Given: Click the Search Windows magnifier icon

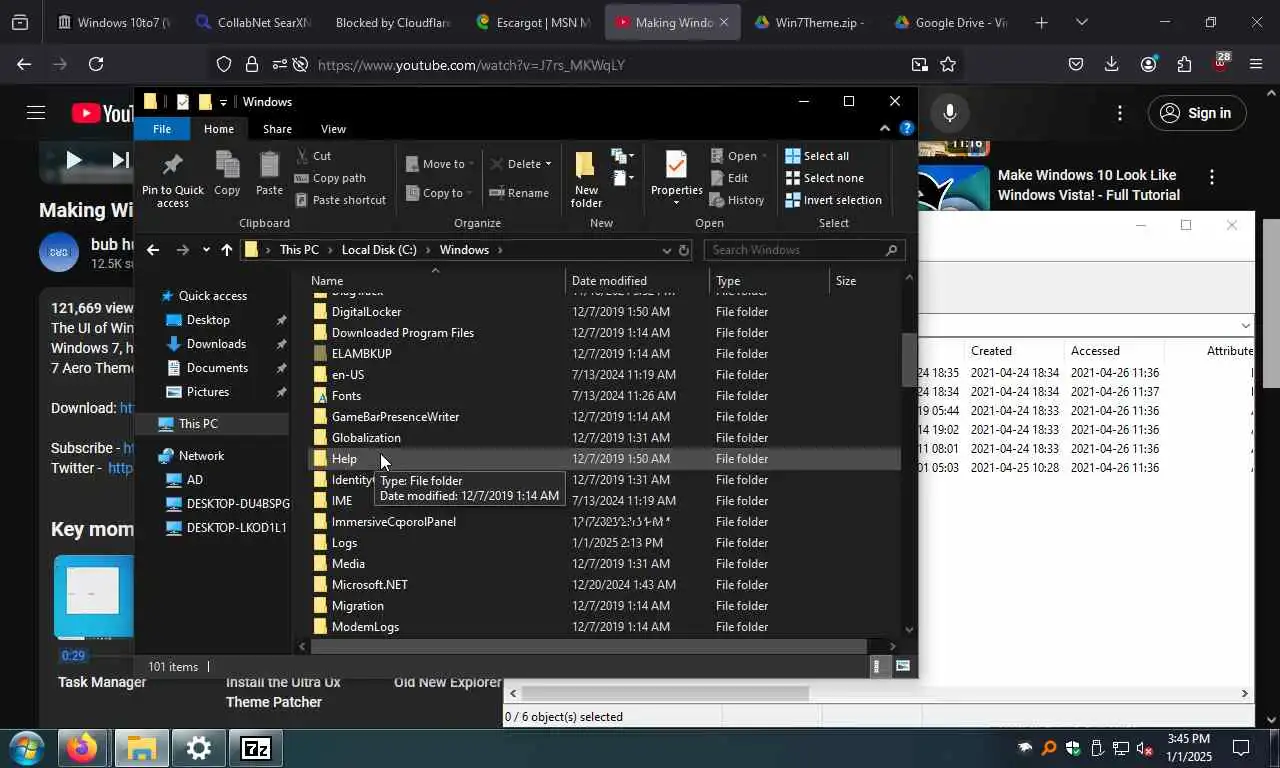Looking at the screenshot, I should (x=891, y=250).
